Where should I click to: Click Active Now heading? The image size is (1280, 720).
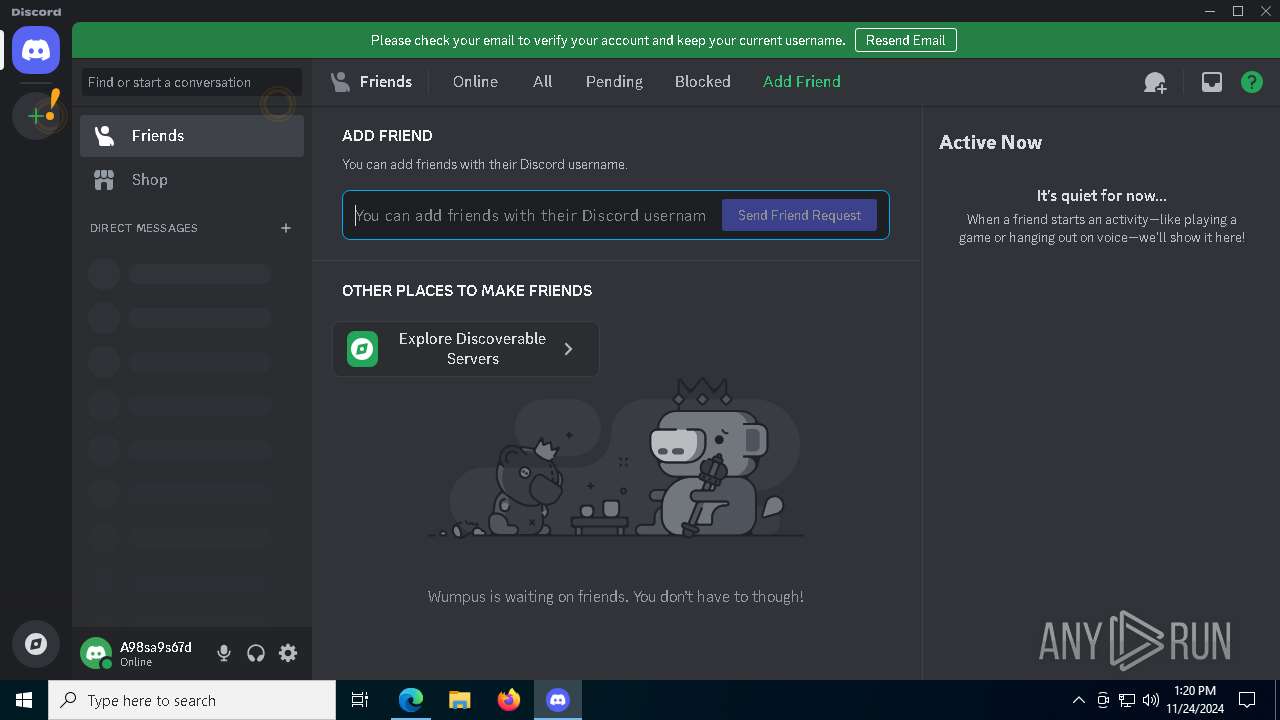(x=990, y=142)
